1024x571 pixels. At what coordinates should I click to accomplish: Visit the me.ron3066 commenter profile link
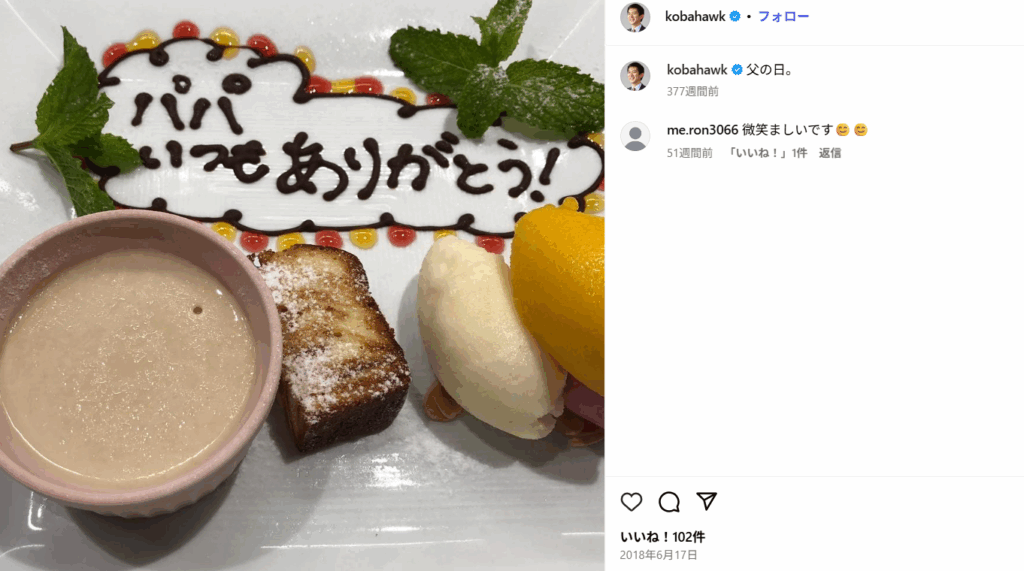tap(702, 130)
